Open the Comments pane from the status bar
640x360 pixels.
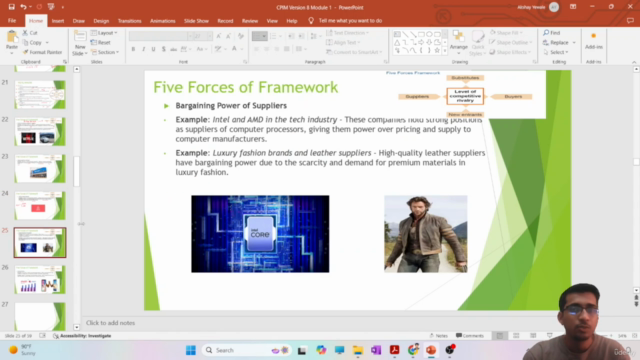coord(470,336)
